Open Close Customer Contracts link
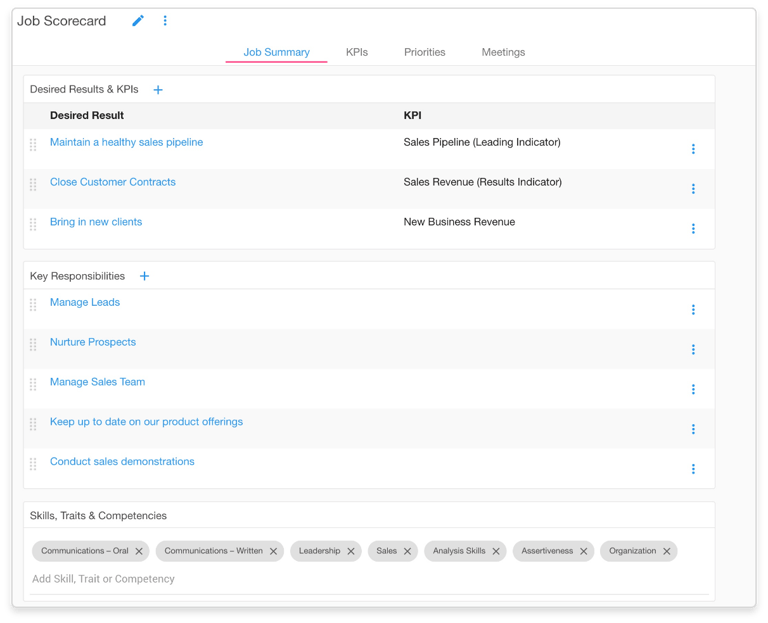This screenshot has height=623, width=768. coord(113,182)
